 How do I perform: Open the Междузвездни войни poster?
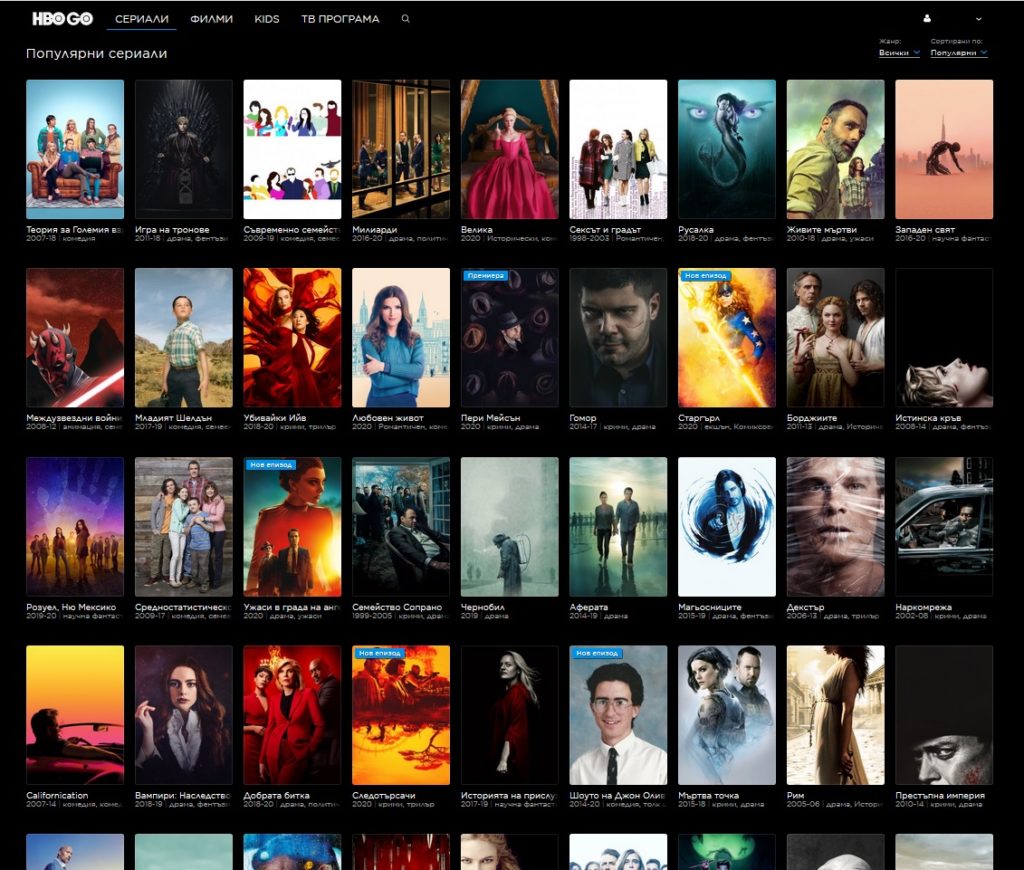75,338
